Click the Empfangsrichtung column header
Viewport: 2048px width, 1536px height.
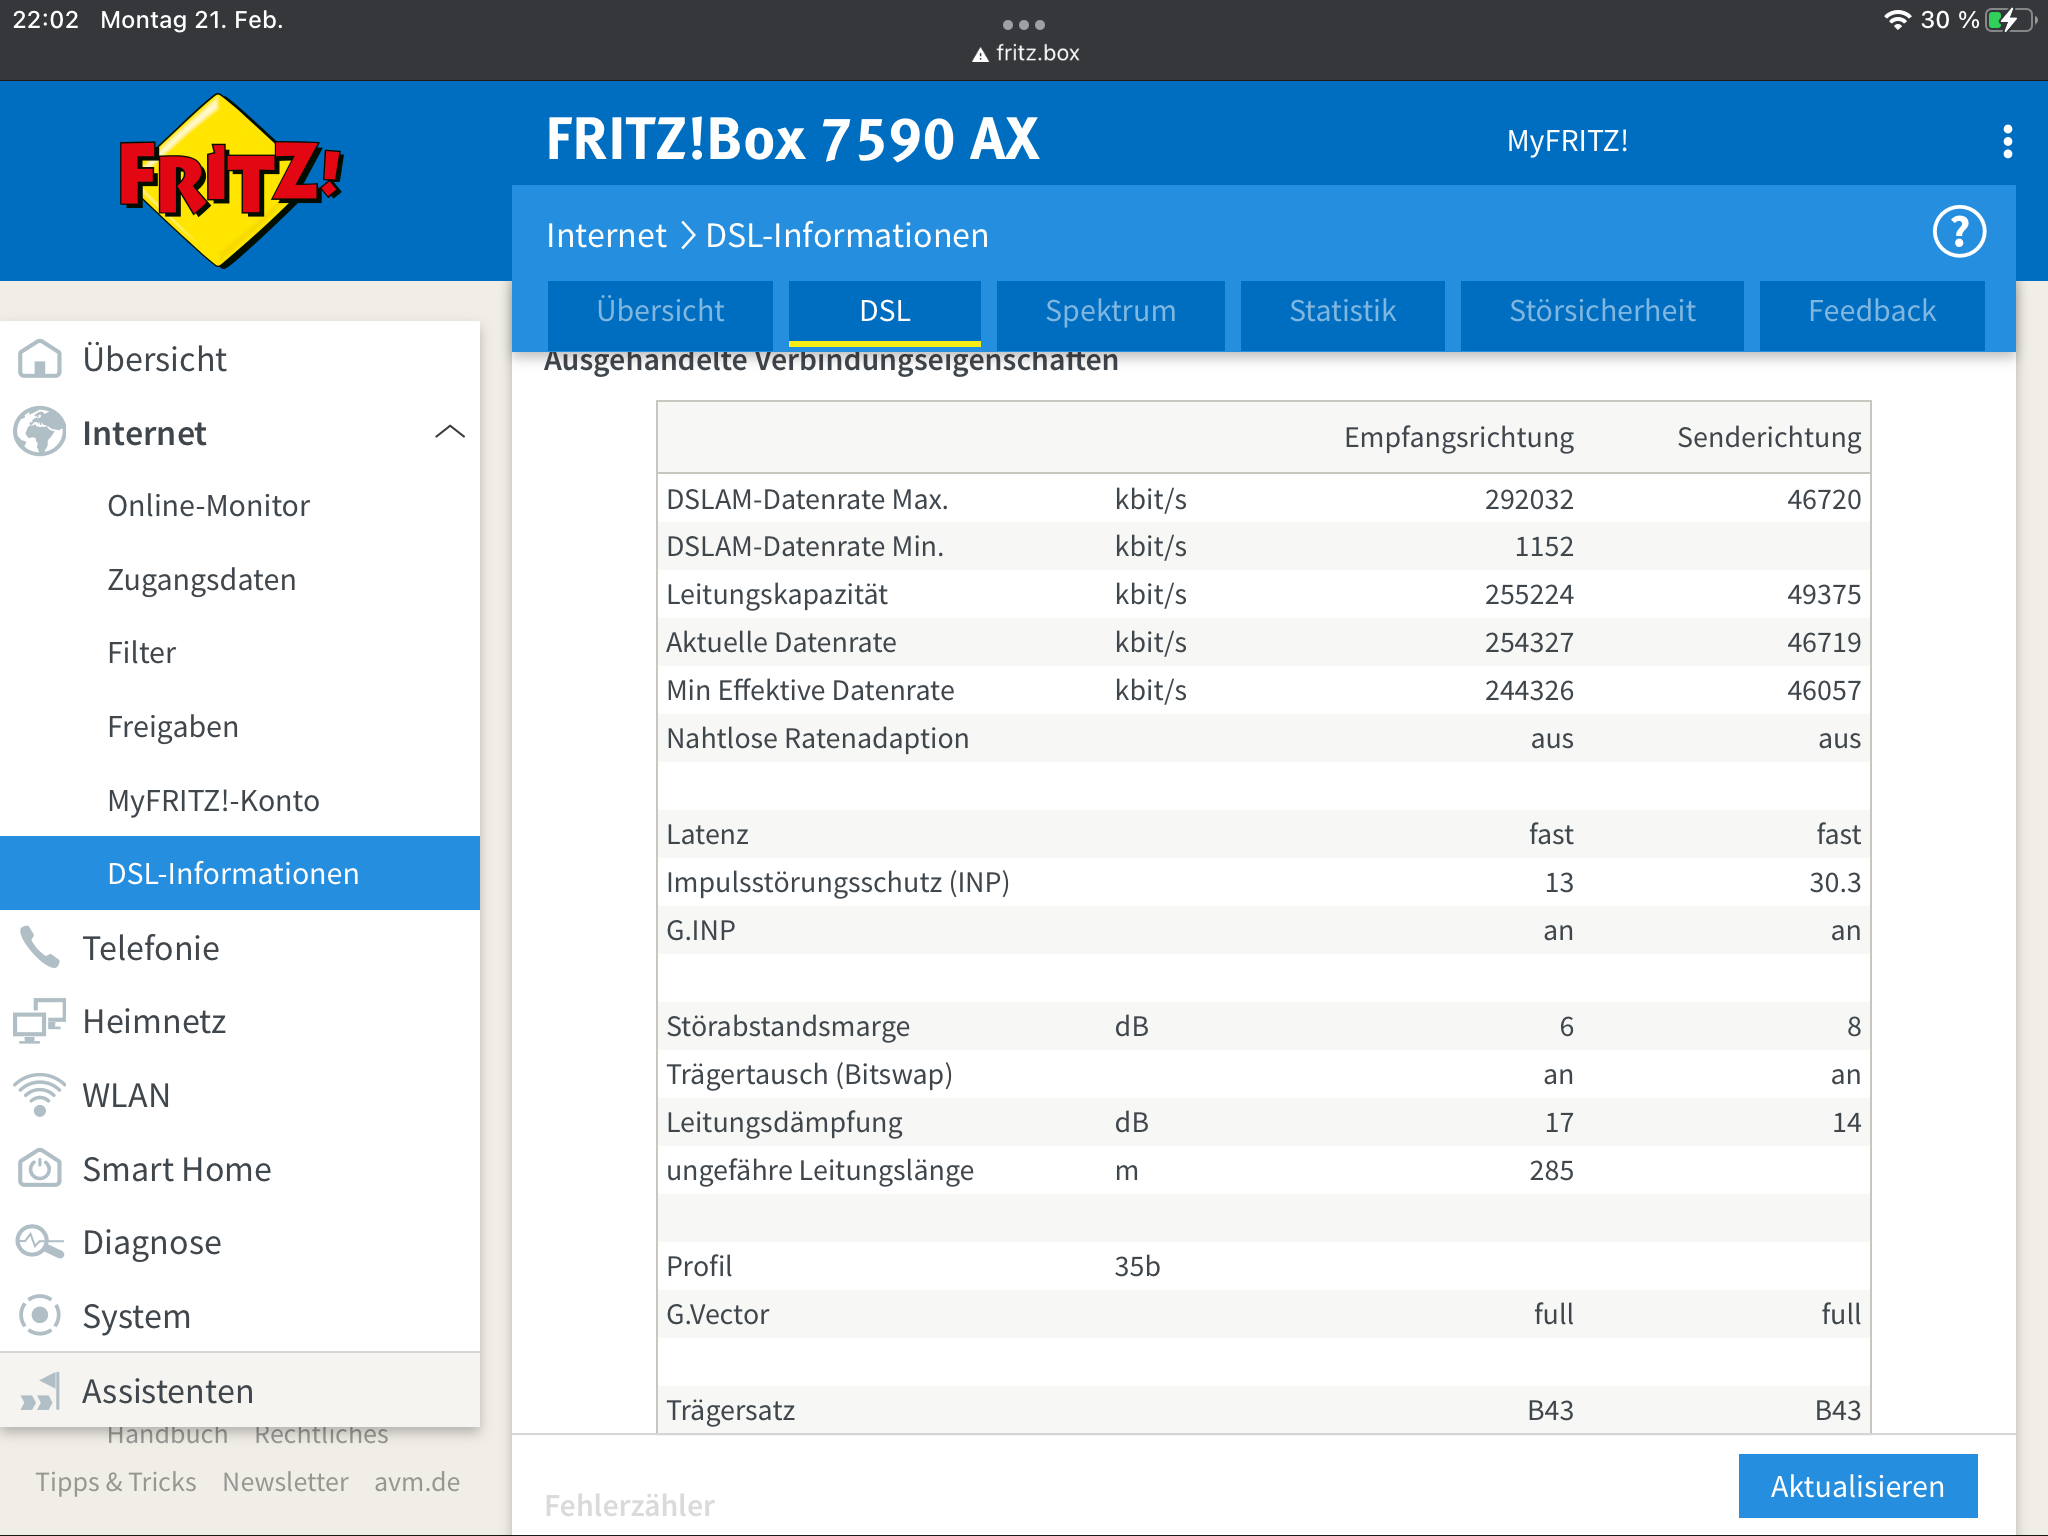1458,437
